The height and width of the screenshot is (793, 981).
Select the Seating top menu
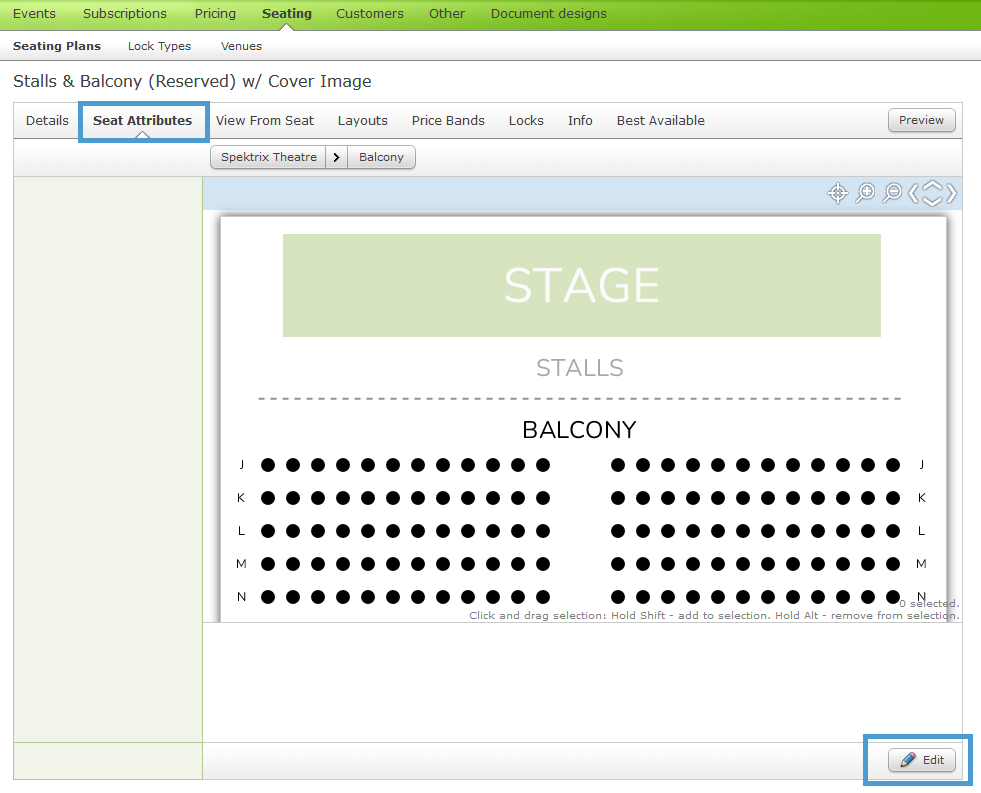pyautogui.click(x=287, y=14)
